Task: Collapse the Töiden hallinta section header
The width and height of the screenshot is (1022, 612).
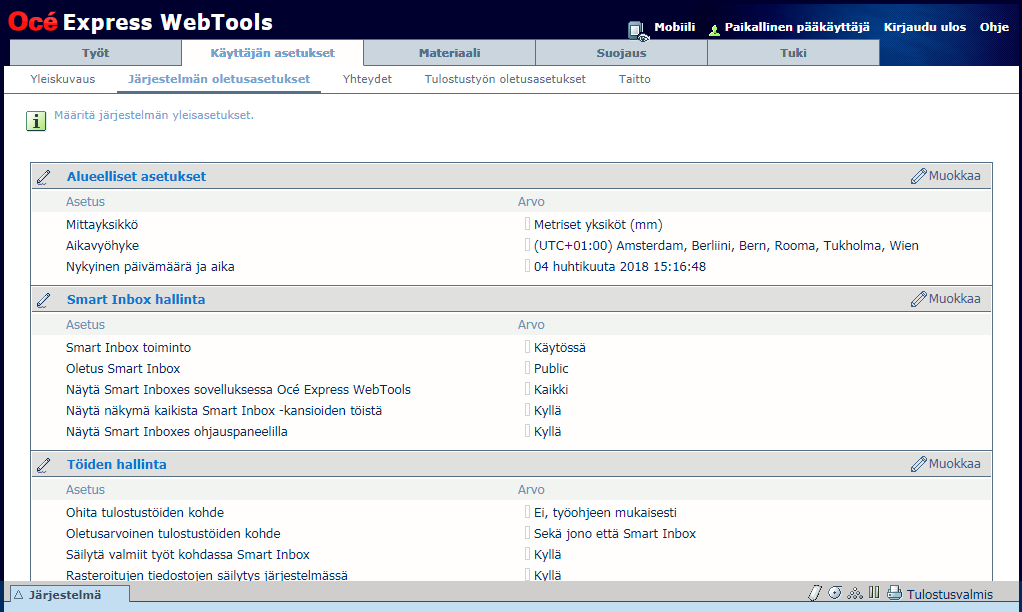Action: tap(116, 464)
